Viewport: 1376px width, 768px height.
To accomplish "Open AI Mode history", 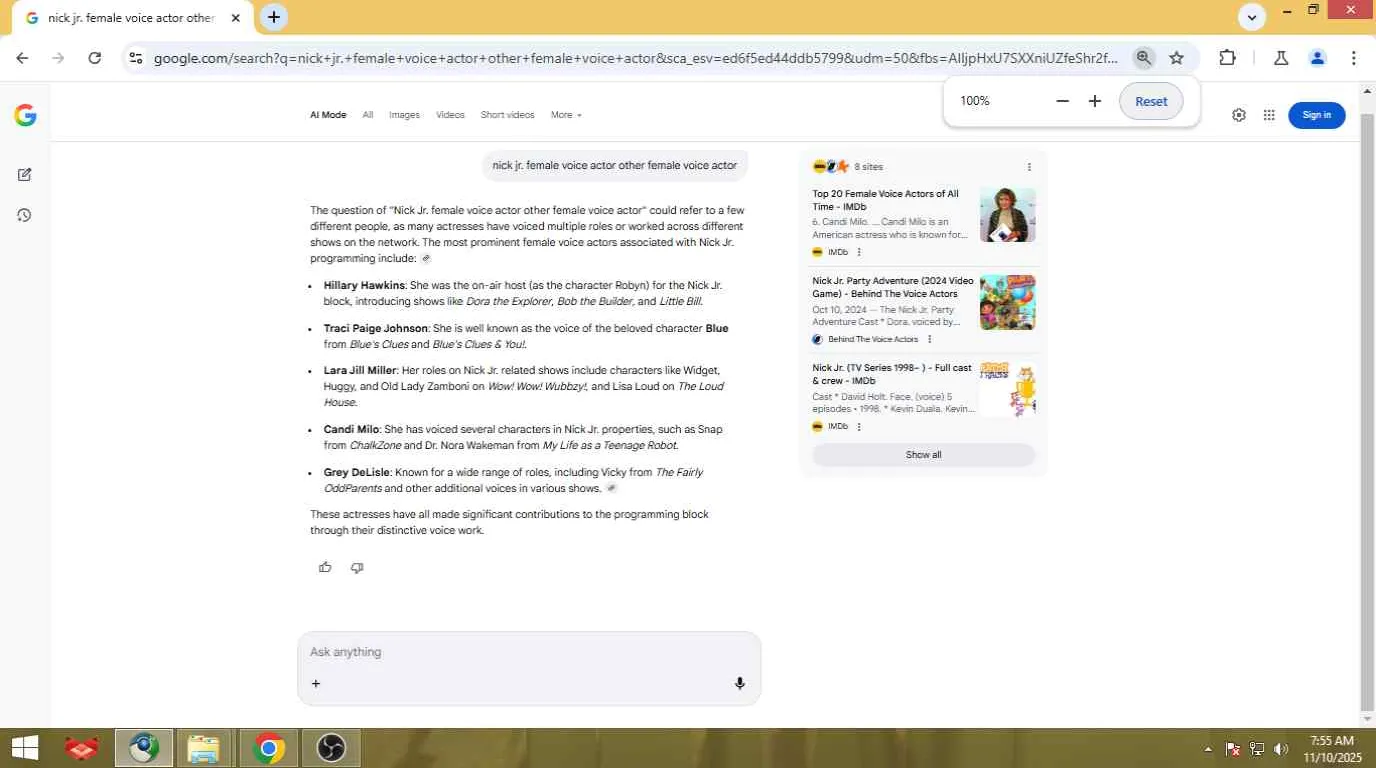I will pos(25,215).
